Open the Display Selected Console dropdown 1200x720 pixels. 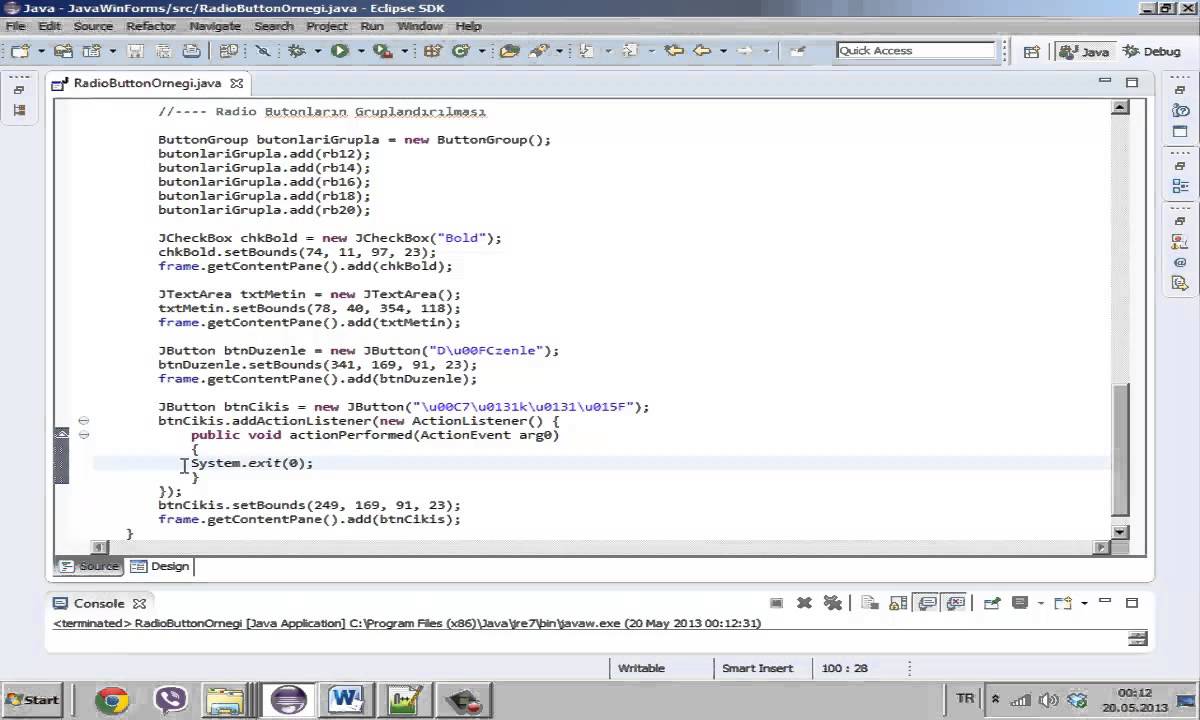point(1041,604)
